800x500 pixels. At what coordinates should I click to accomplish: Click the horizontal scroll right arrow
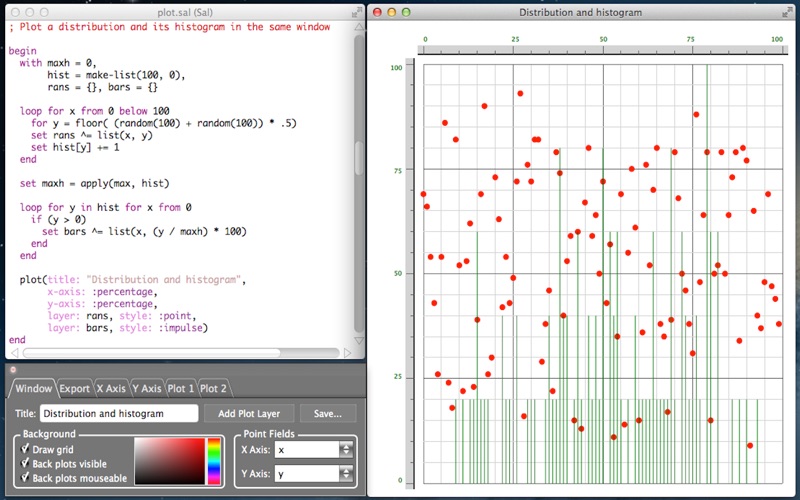[x=347, y=353]
